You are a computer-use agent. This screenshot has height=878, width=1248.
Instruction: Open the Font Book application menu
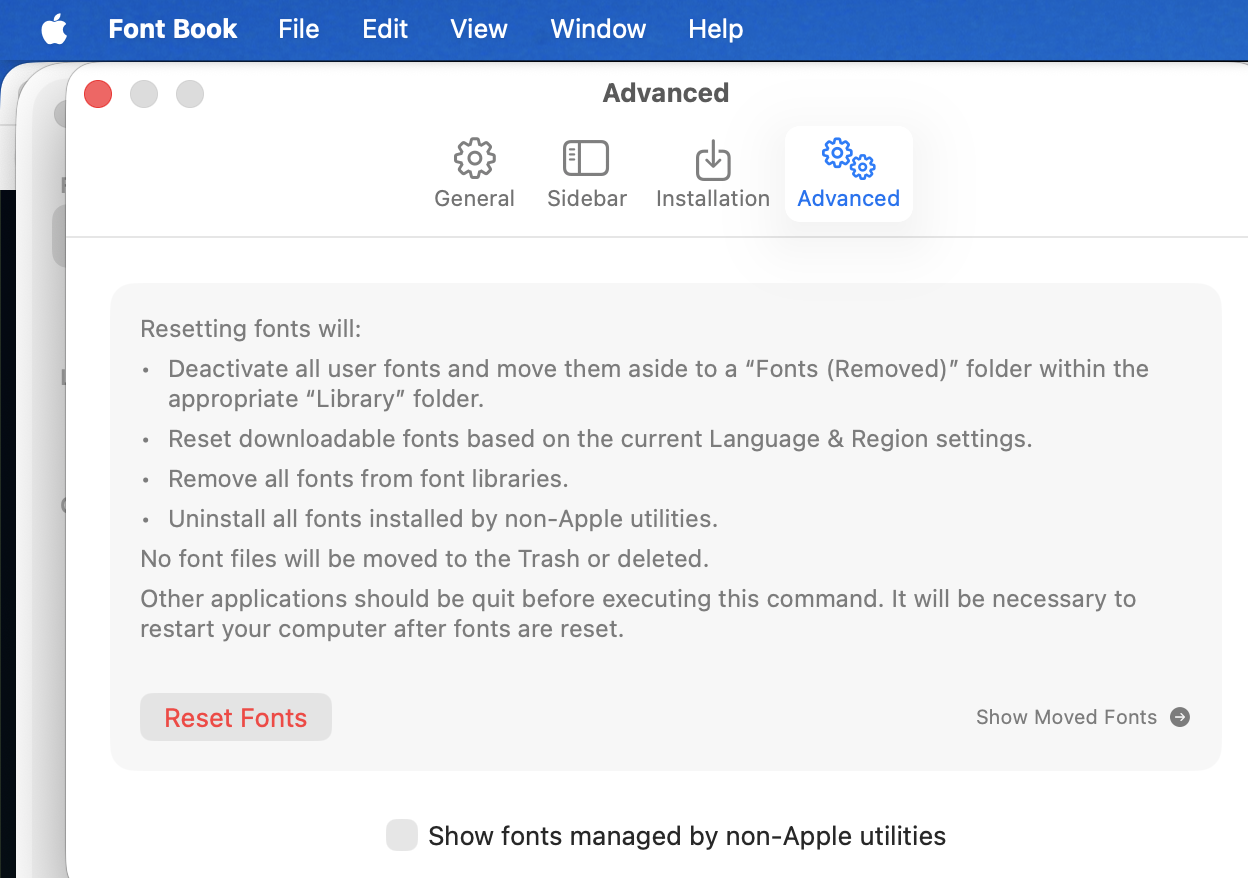[172, 29]
